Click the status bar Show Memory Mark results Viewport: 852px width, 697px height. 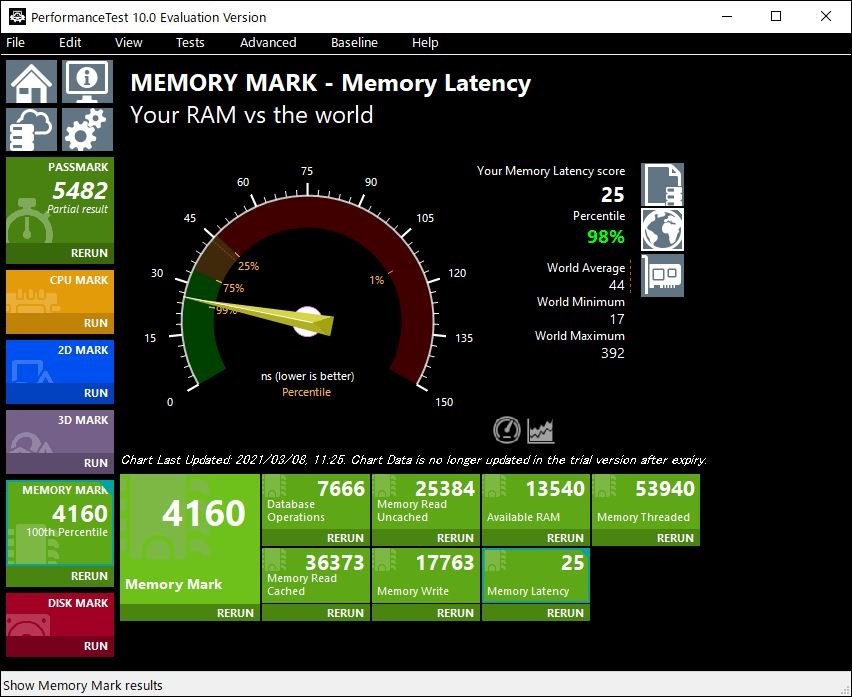(x=83, y=686)
